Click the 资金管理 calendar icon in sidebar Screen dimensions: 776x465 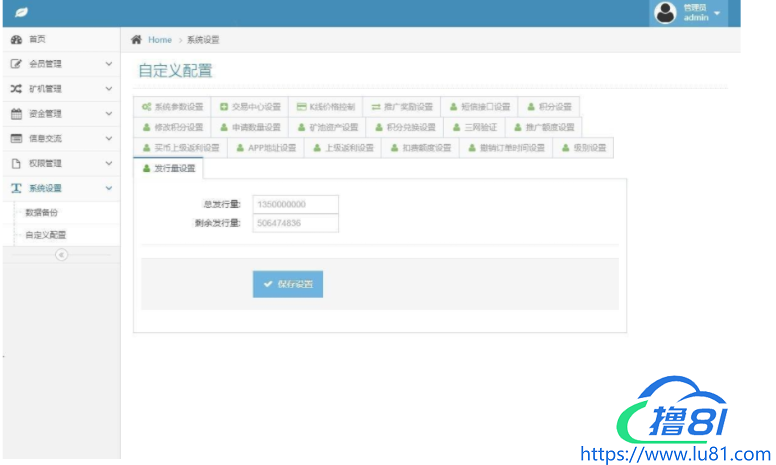point(16,114)
